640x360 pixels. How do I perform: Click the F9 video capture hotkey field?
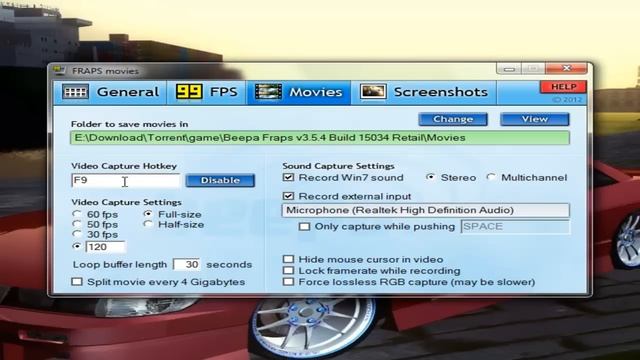[x=125, y=180]
